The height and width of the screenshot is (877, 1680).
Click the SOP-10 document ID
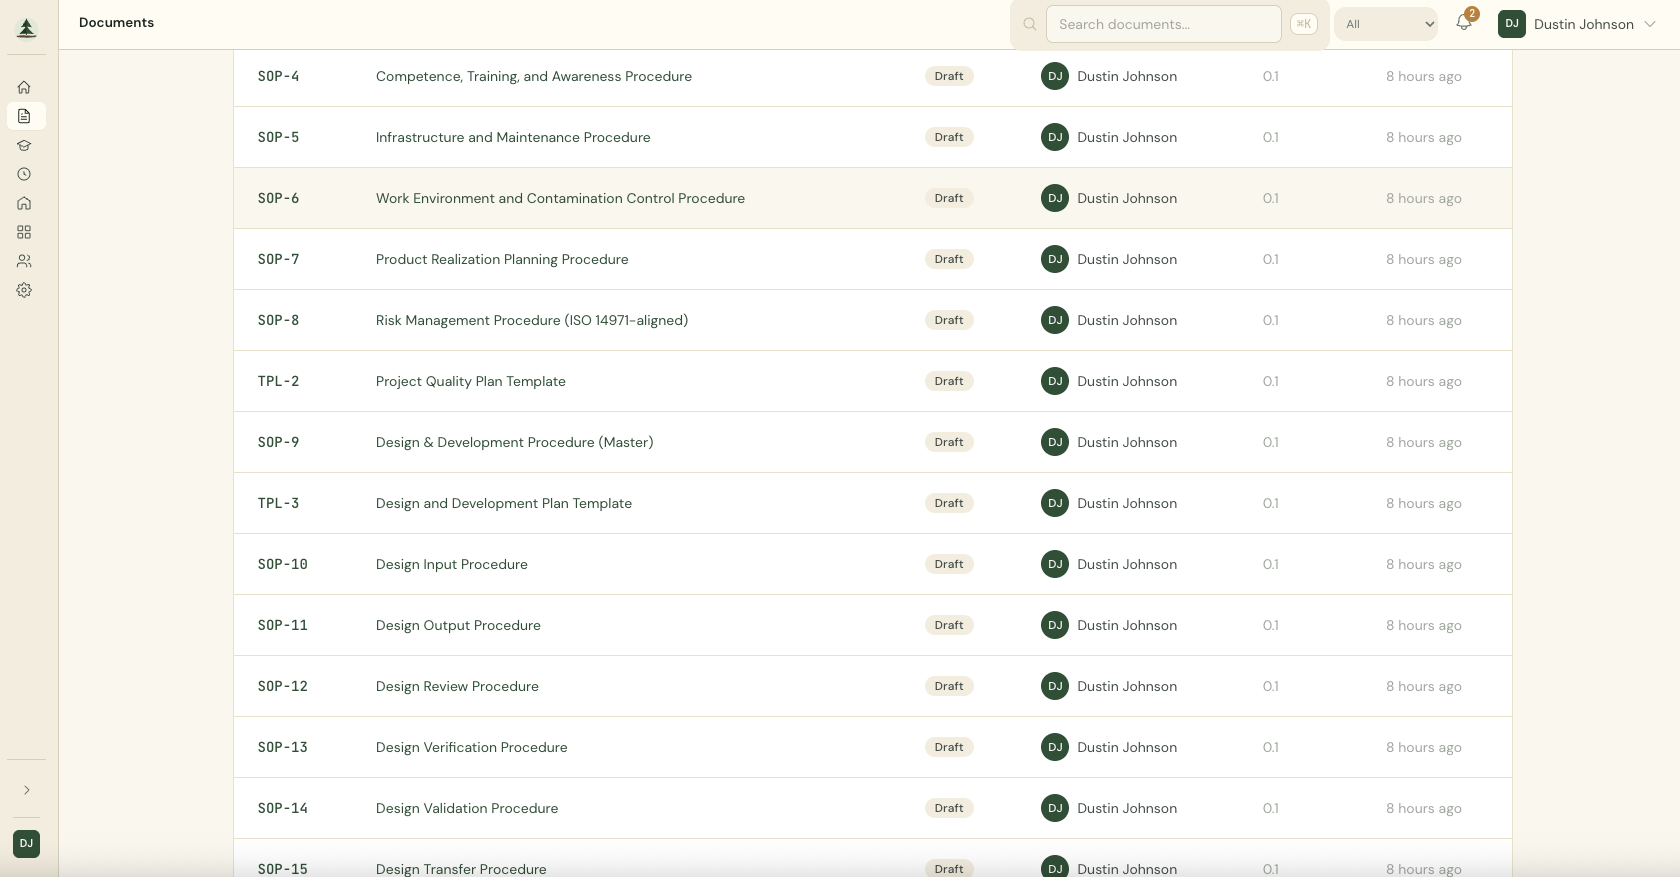283,564
